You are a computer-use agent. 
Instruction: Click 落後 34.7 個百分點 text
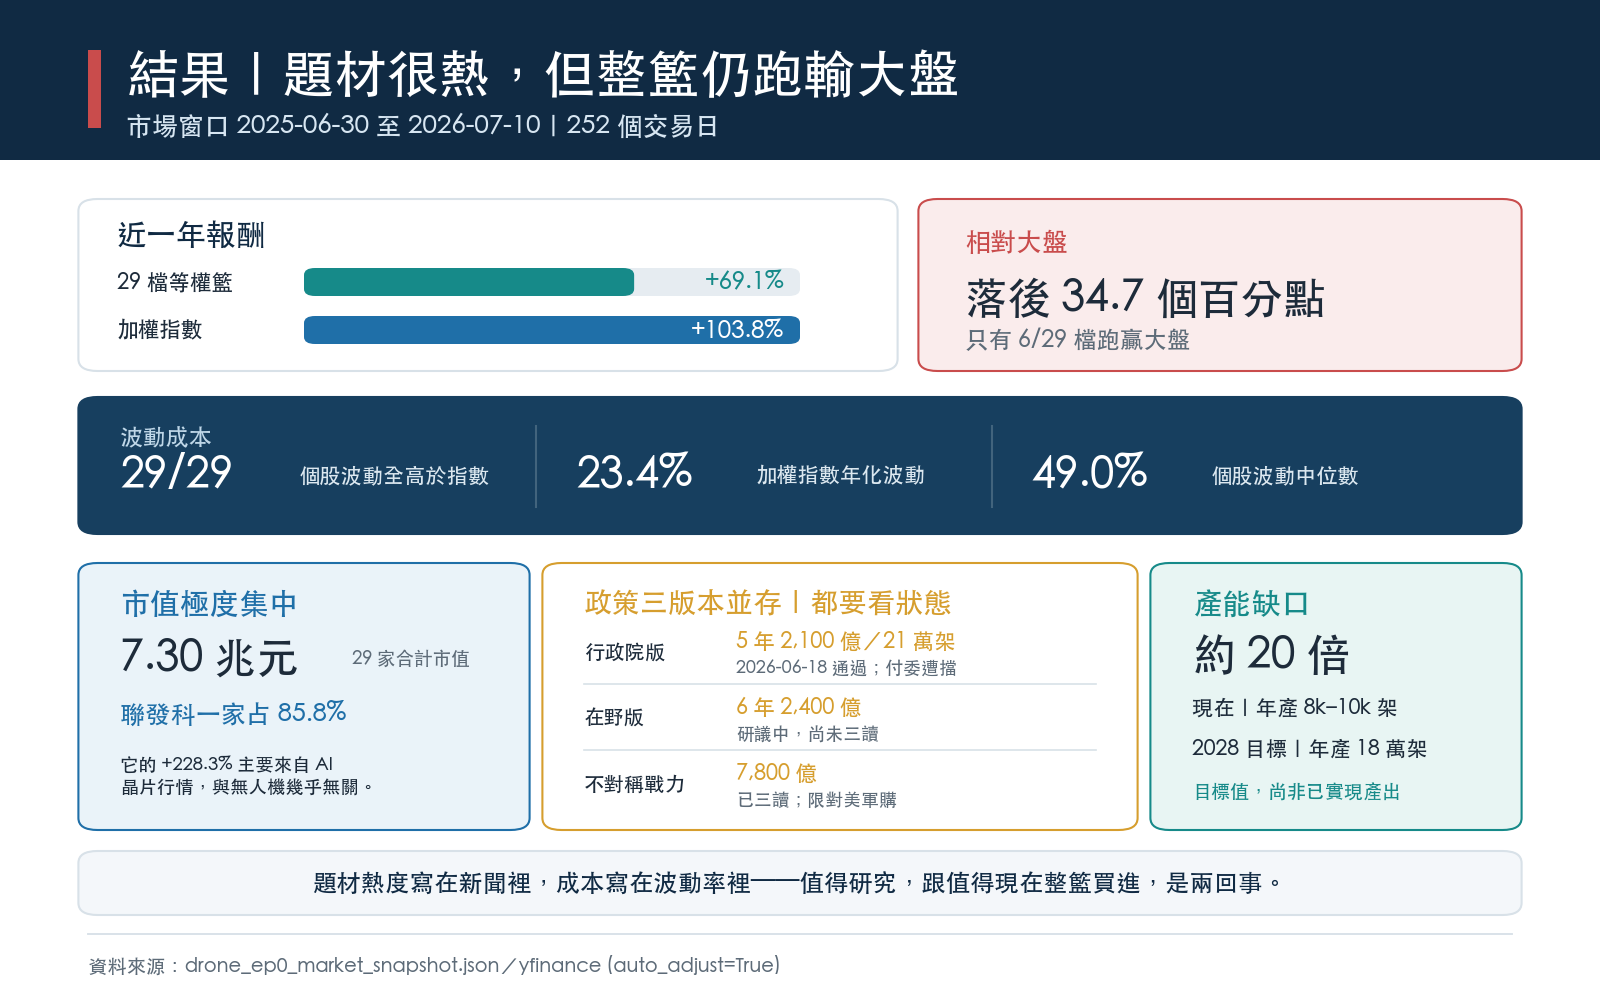tap(1145, 297)
